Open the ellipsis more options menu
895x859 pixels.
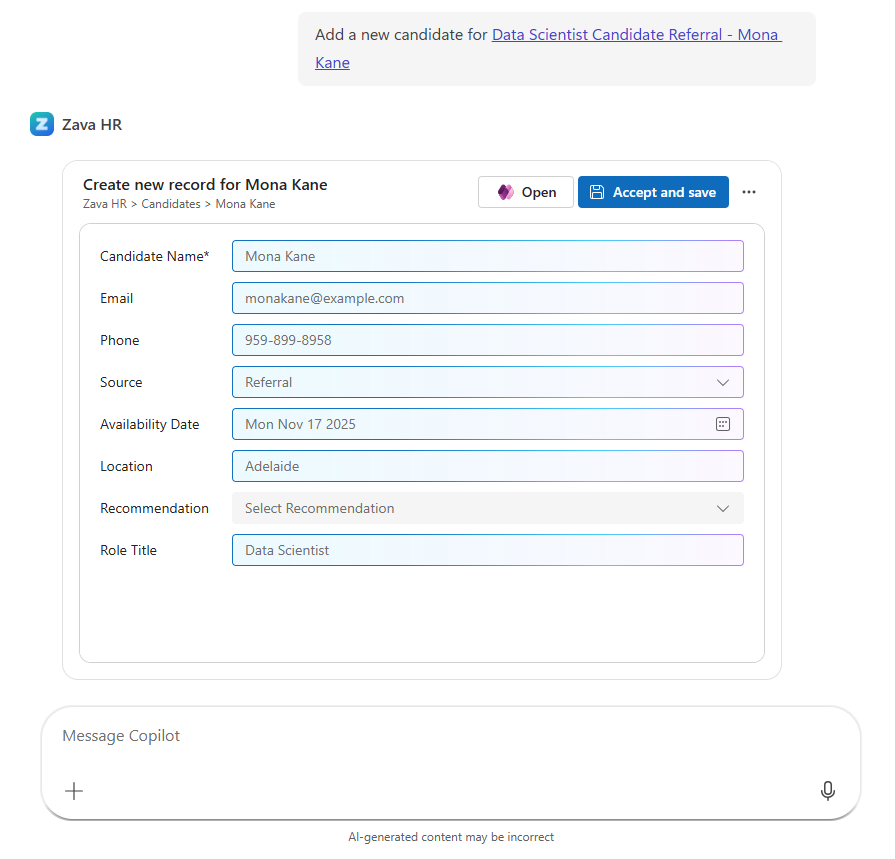749,192
